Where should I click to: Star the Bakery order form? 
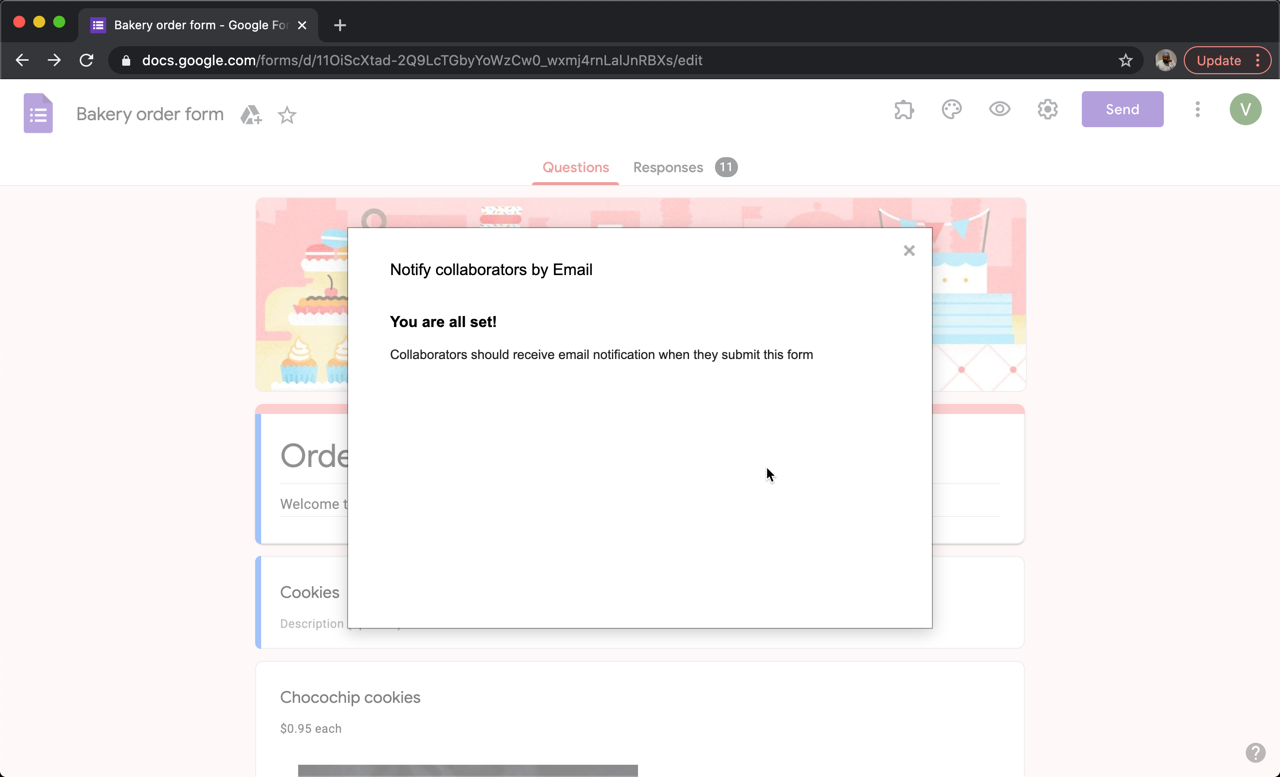click(287, 115)
